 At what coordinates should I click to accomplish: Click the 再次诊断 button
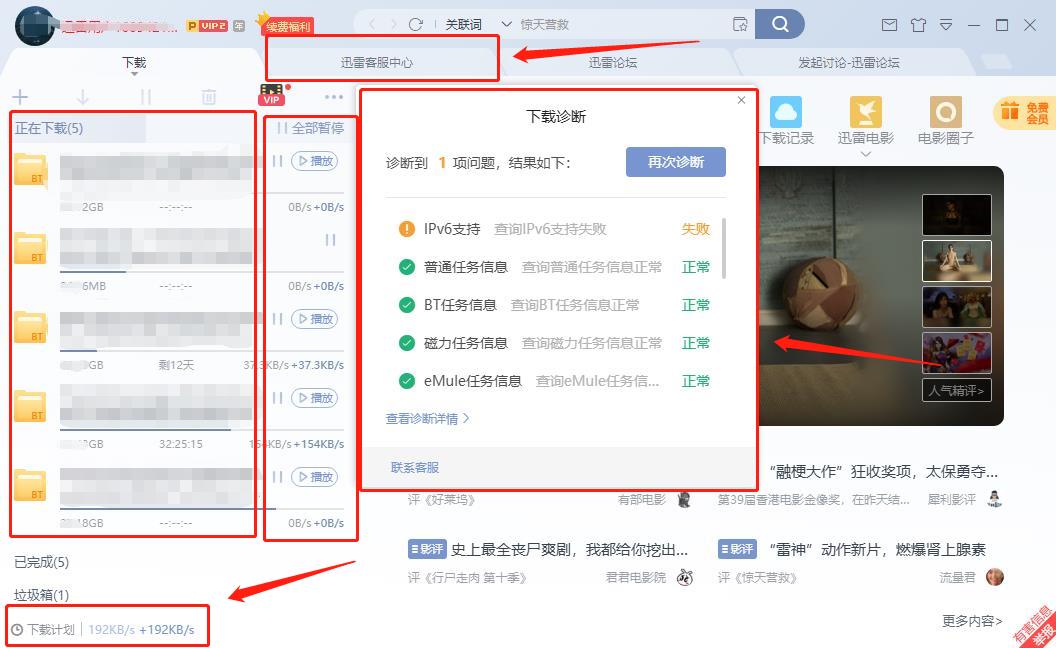[x=675, y=162]
